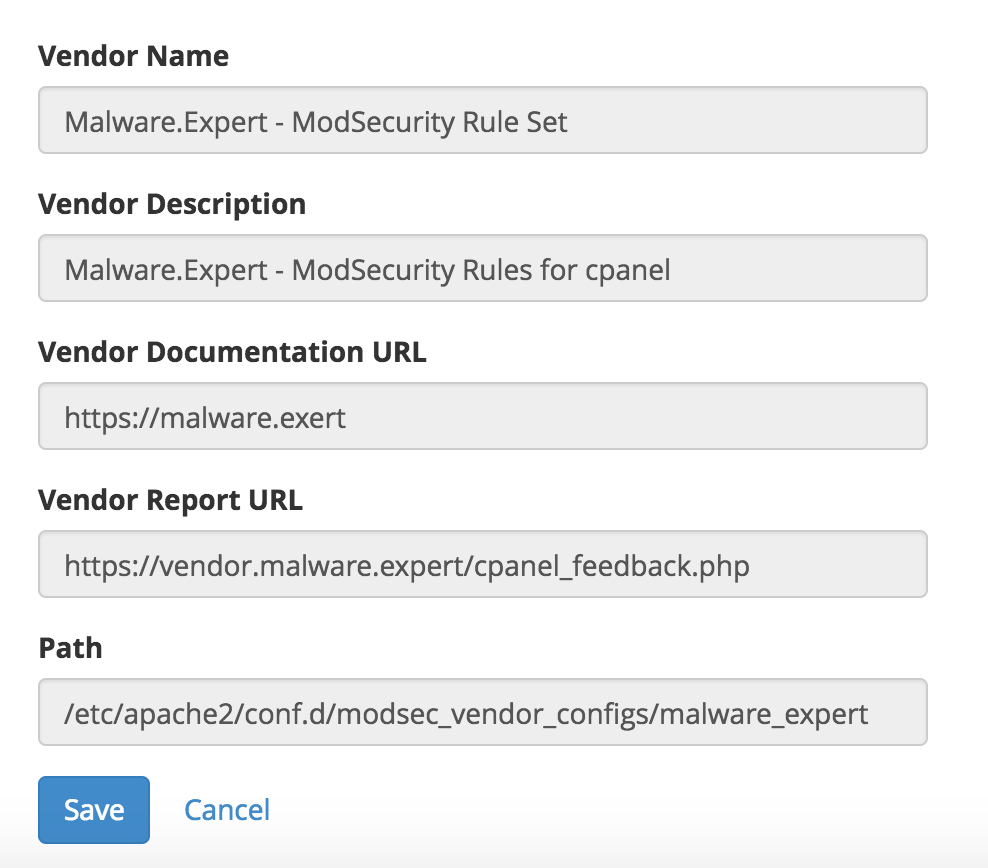Click the Vendor Report URL label
The width and height of the screenshot is (988, 868).
(x=171, y=500)
